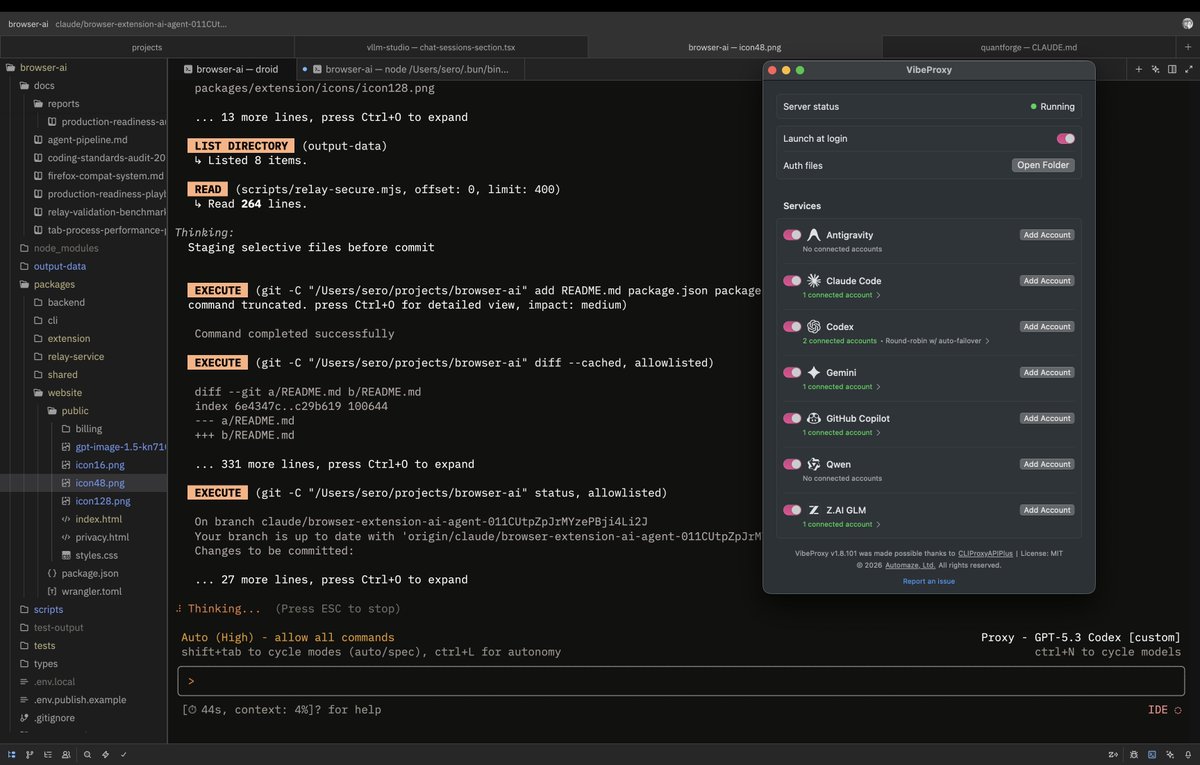The height and width of the screenshot is (765, 1200).
Task: Add a new window tab via plus
Action: [1189, 47]
